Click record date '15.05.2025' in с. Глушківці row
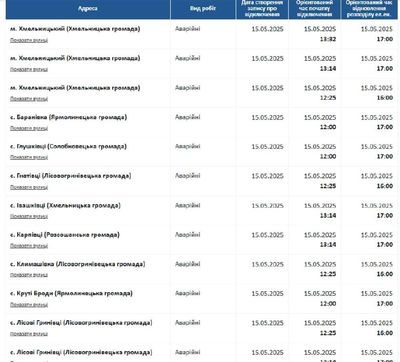This screenshot has height=362, width=400. pos(267,147)
